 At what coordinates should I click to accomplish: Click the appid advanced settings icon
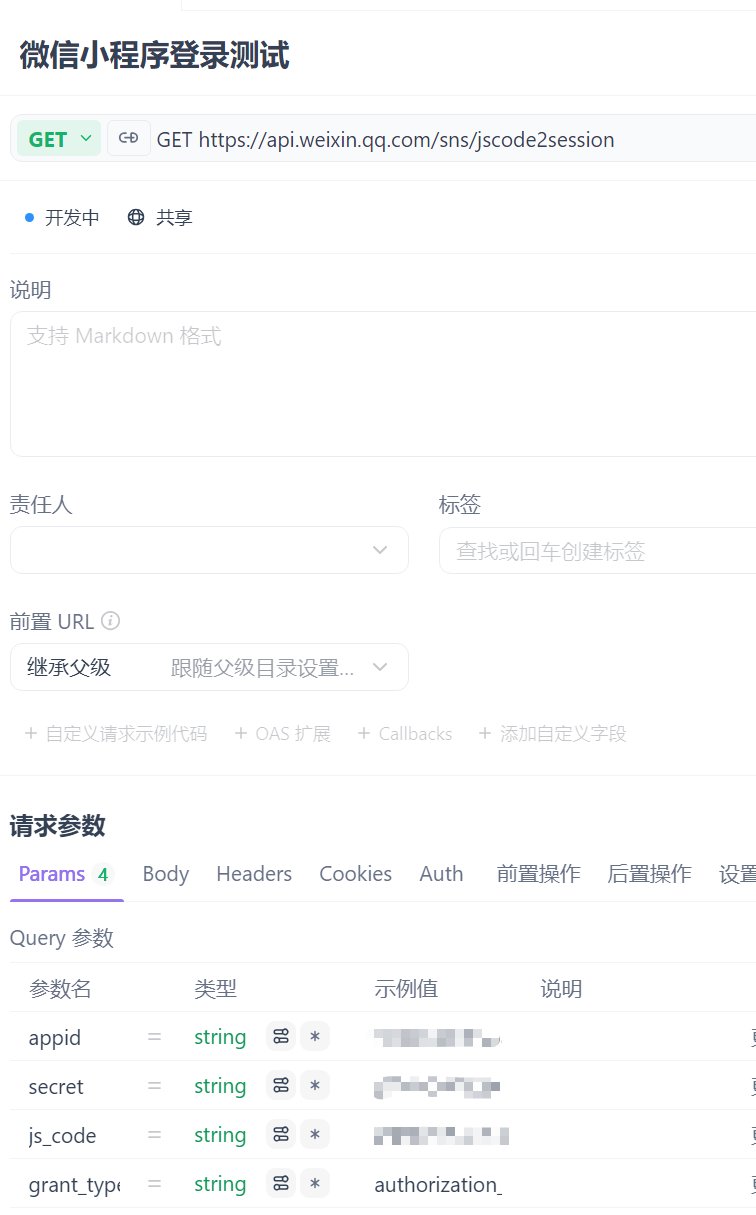[281, 1037]
